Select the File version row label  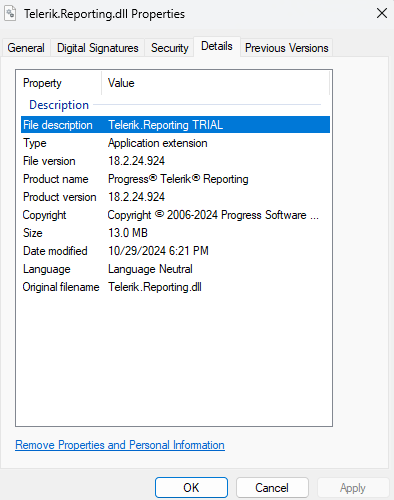49,161
